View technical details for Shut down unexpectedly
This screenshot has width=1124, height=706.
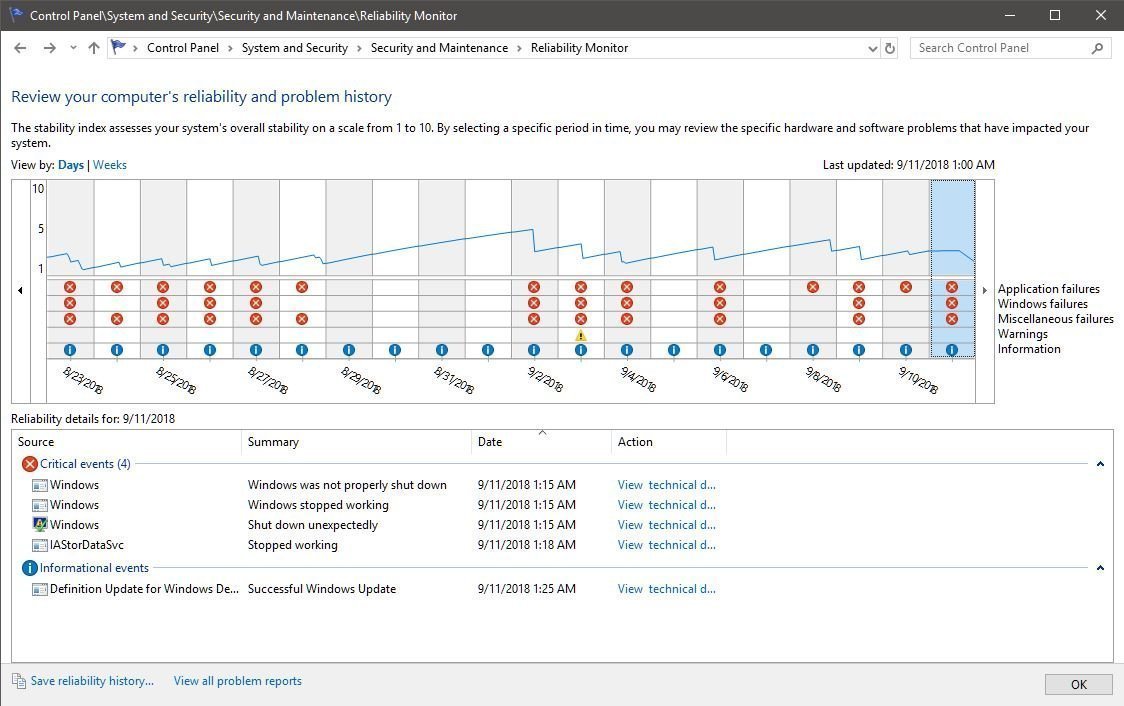[x=667, y=525]
